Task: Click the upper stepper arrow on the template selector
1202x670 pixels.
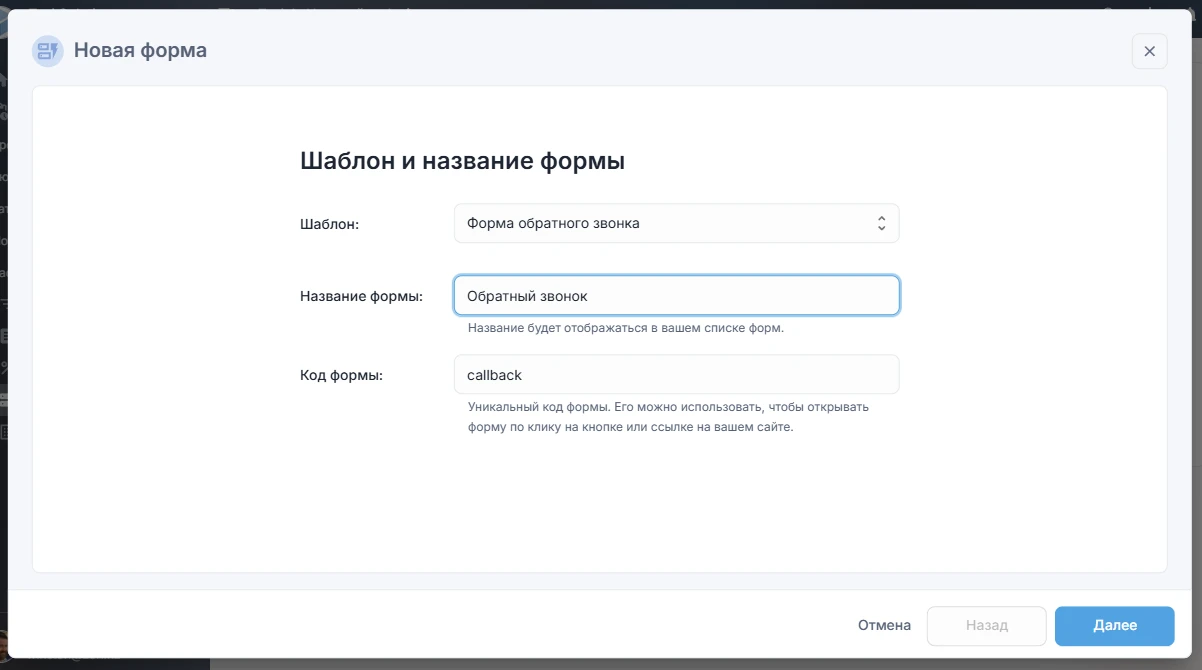Action: pos(881,218)
